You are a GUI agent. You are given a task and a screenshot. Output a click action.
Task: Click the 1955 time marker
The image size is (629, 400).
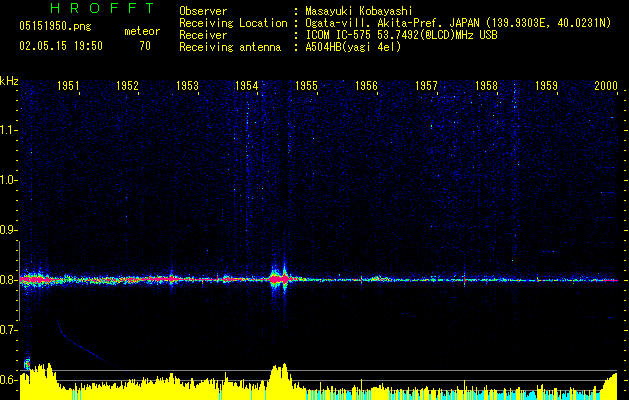[x=306, y=86]
